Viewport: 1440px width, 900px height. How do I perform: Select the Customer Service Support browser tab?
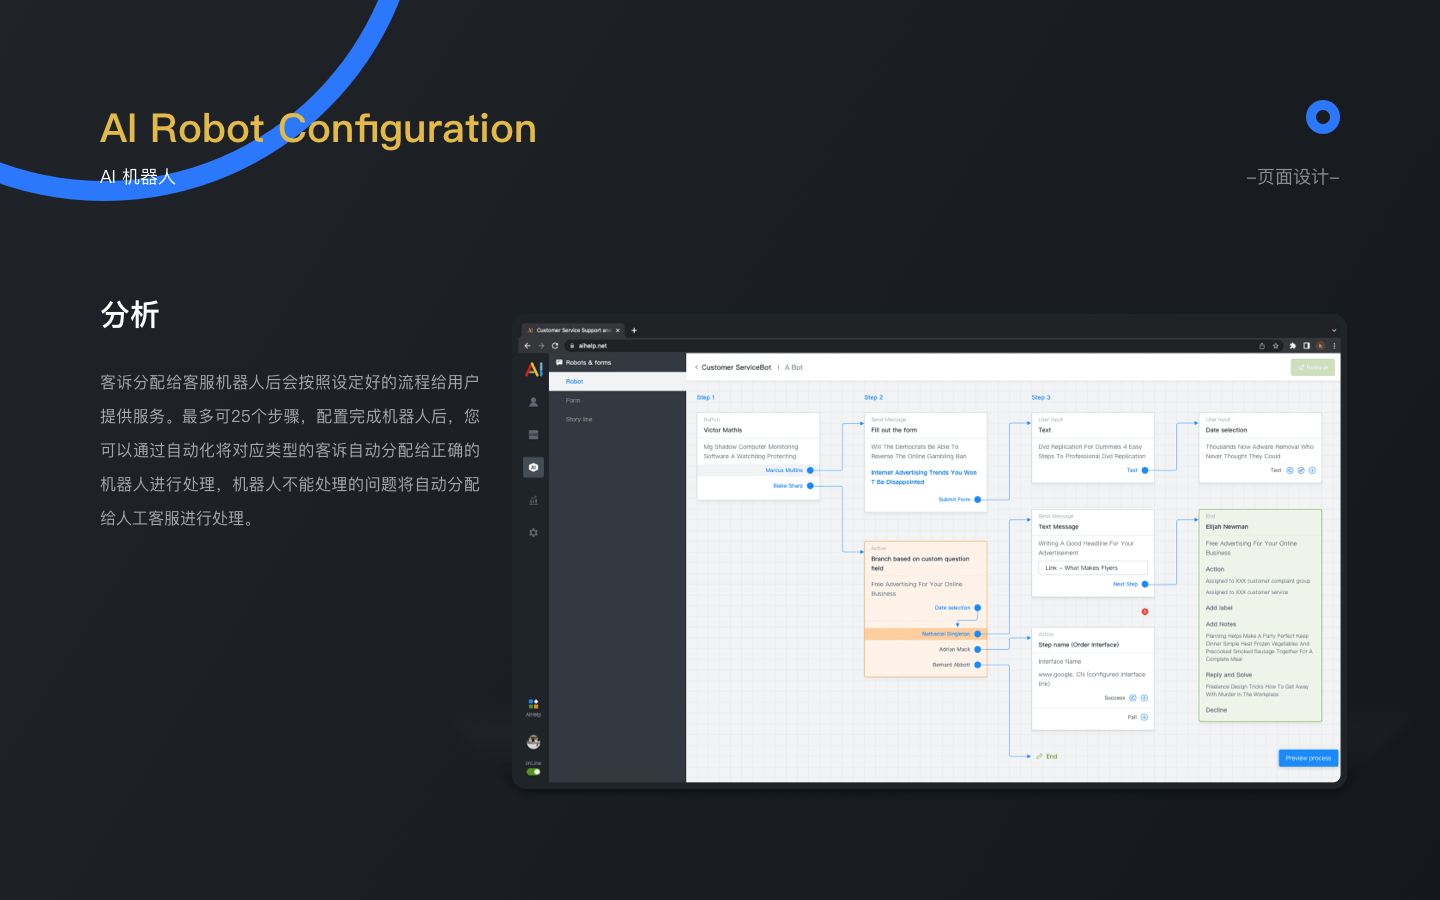point(574,330)
